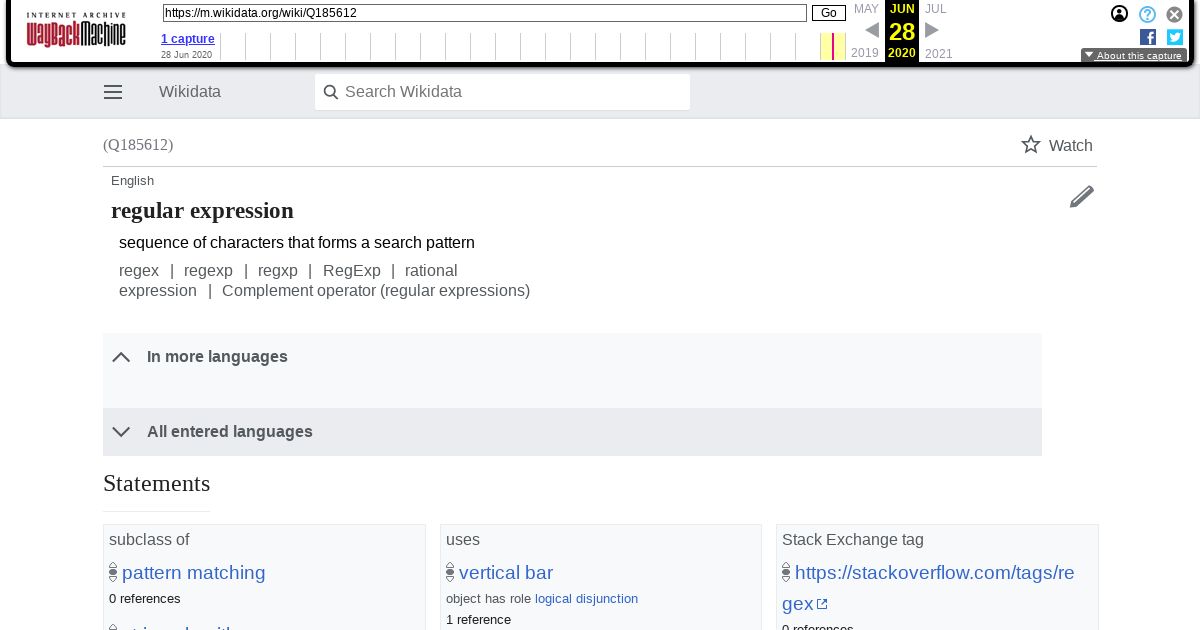
Task: Select MAY in the calendar nav
Action: [866, 9]
